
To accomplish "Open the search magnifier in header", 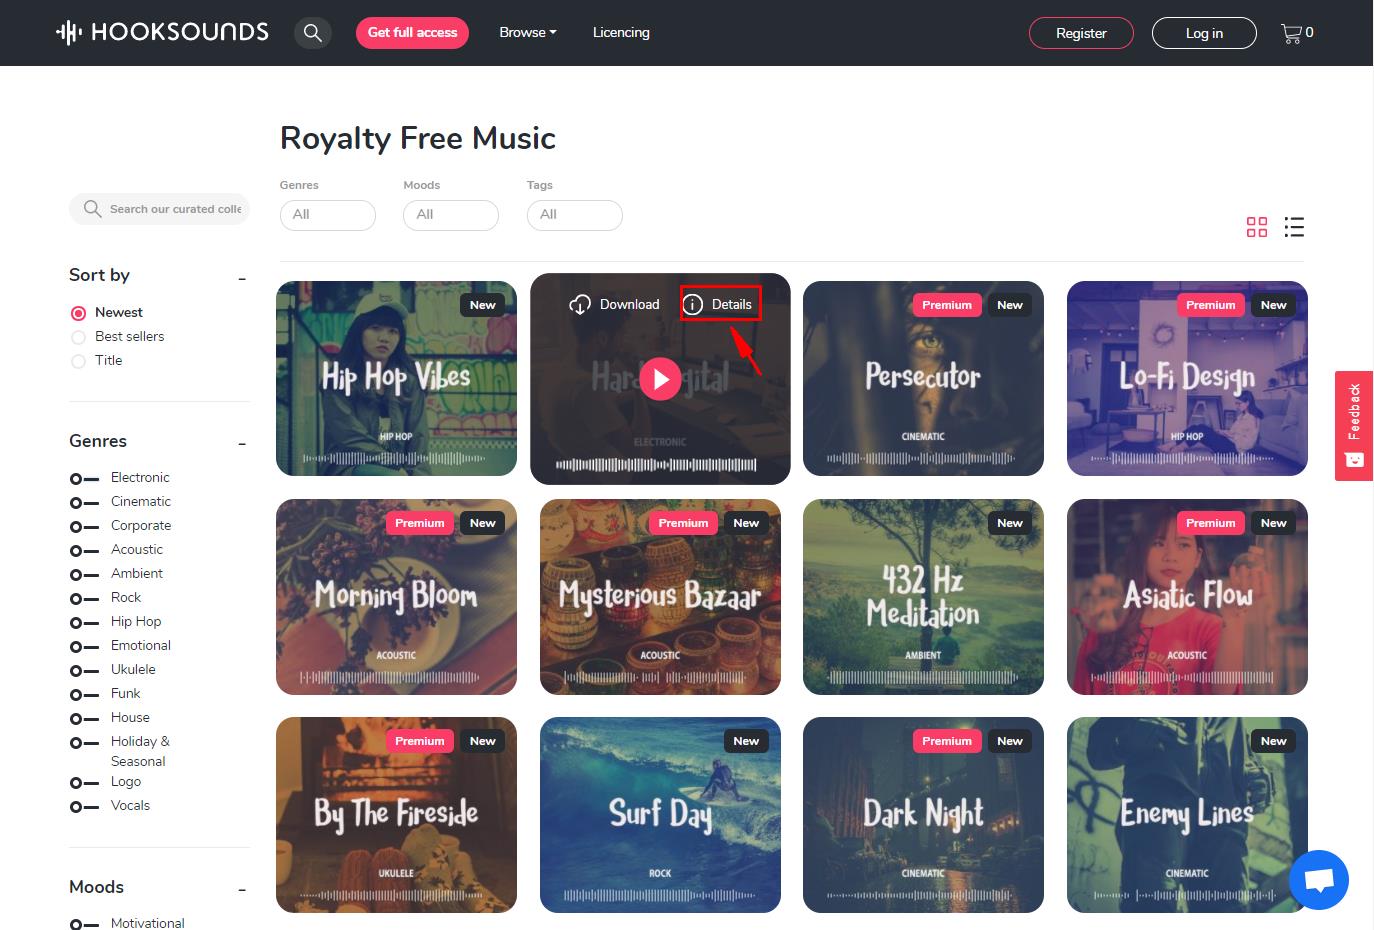I will [313, 33].
